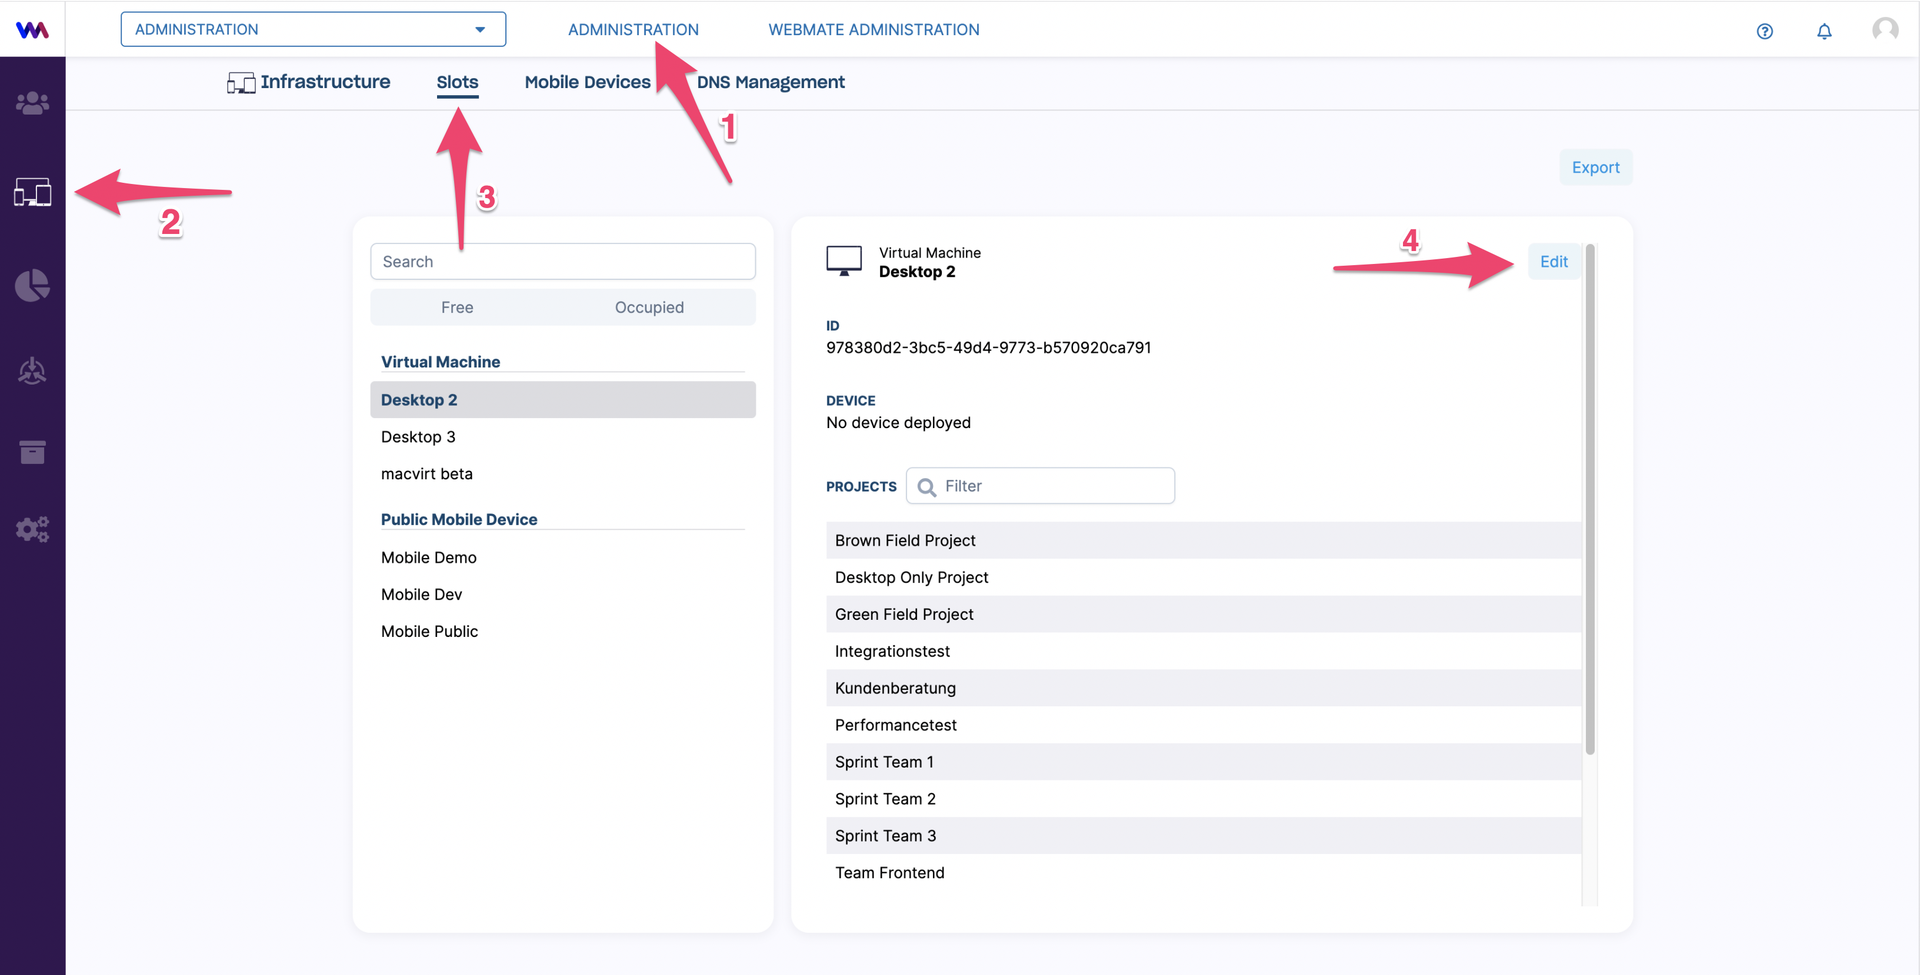Open the ADMINISTRATION top menu
1920x975 pixels.
tap(633, 30)
